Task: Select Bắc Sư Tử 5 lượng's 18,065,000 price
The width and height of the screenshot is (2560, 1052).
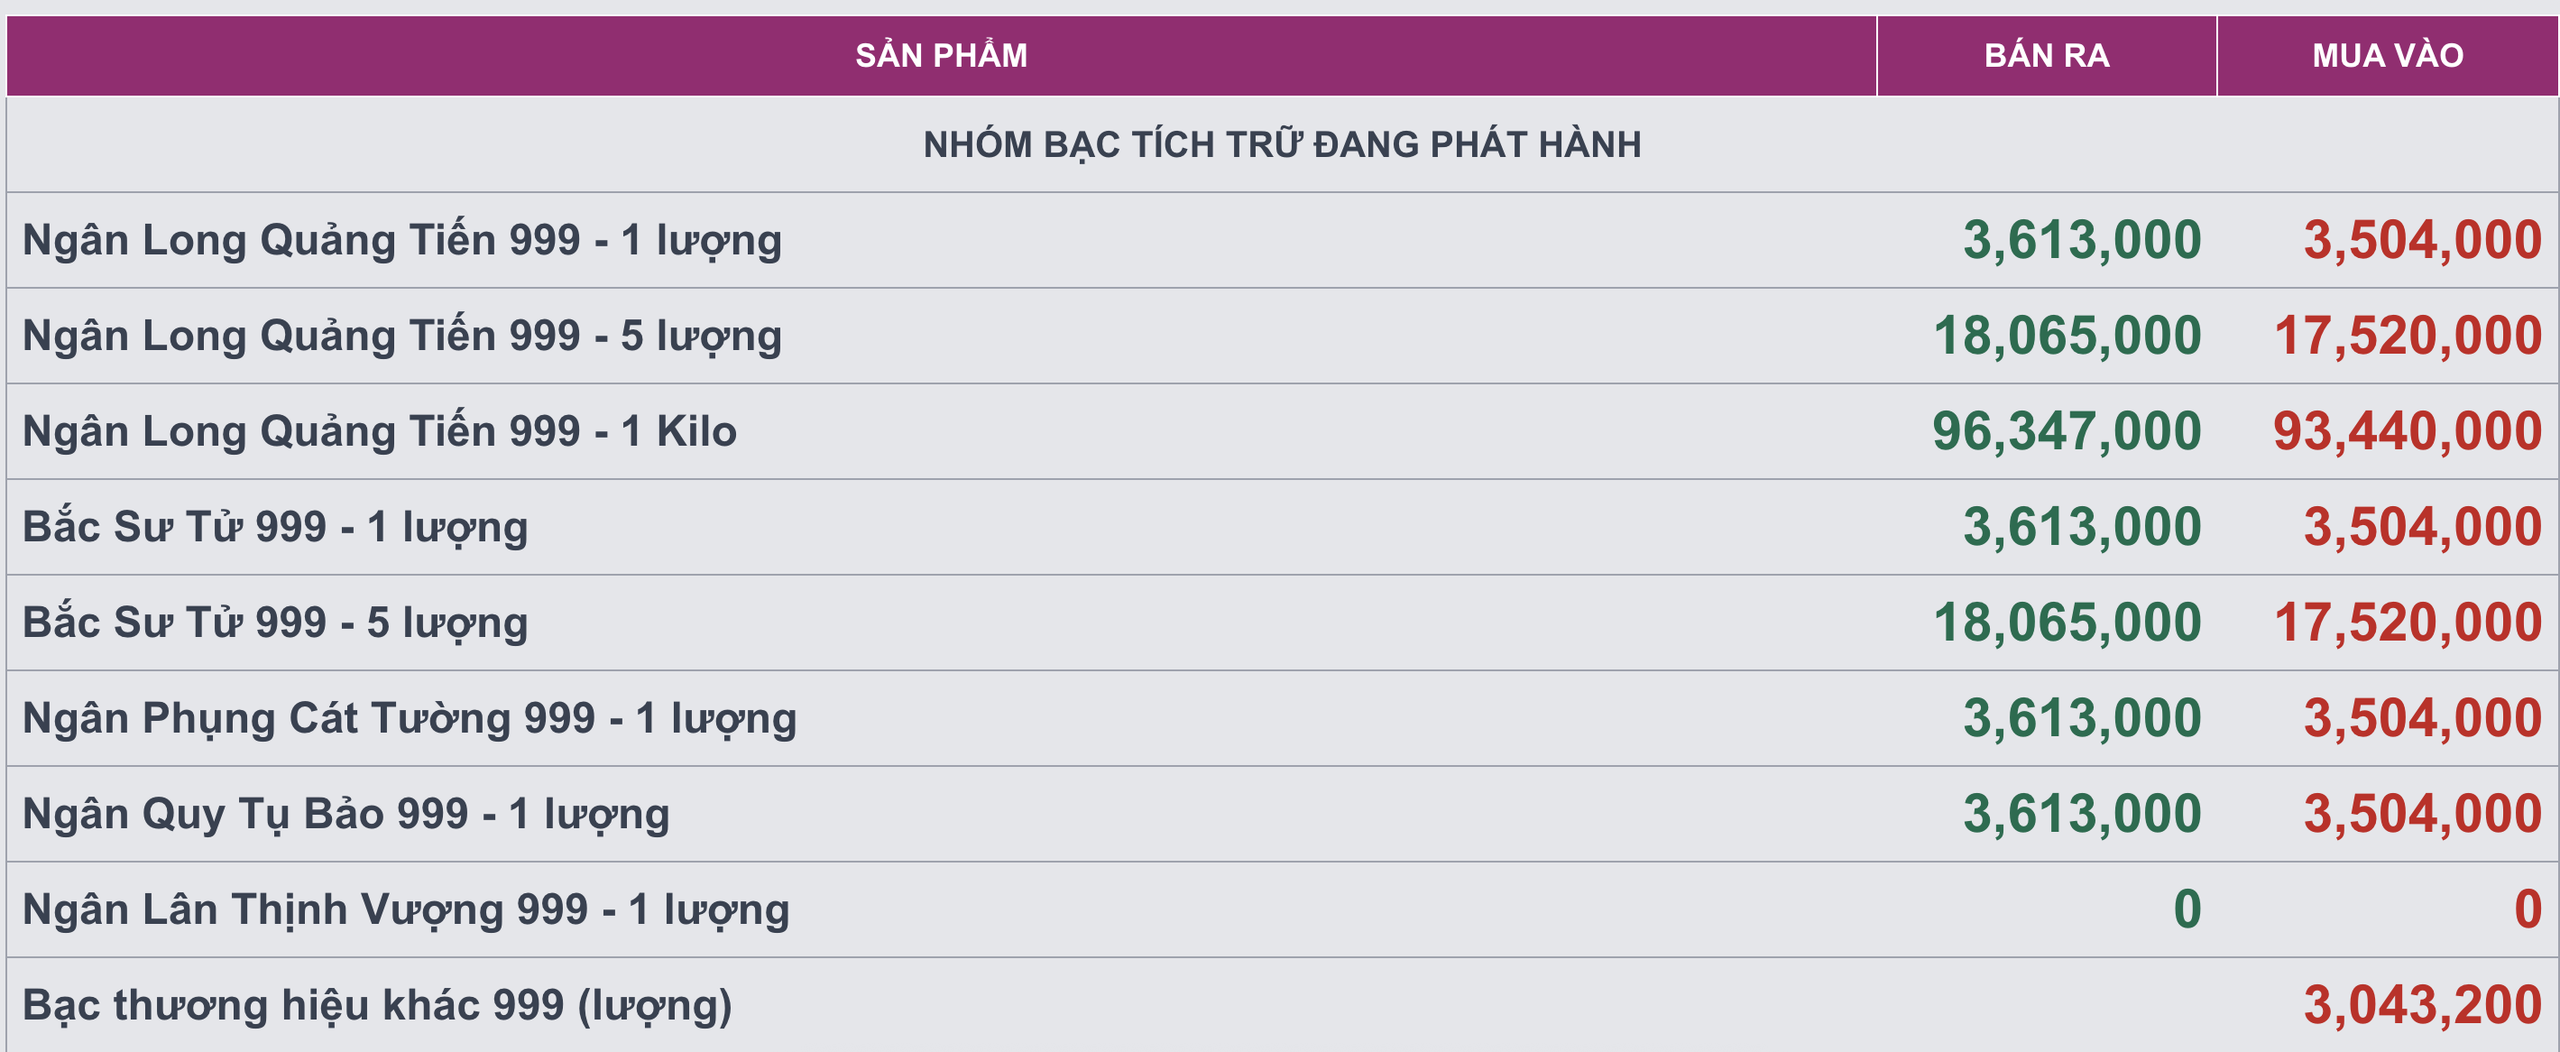Action: [x=2066, y=622]
